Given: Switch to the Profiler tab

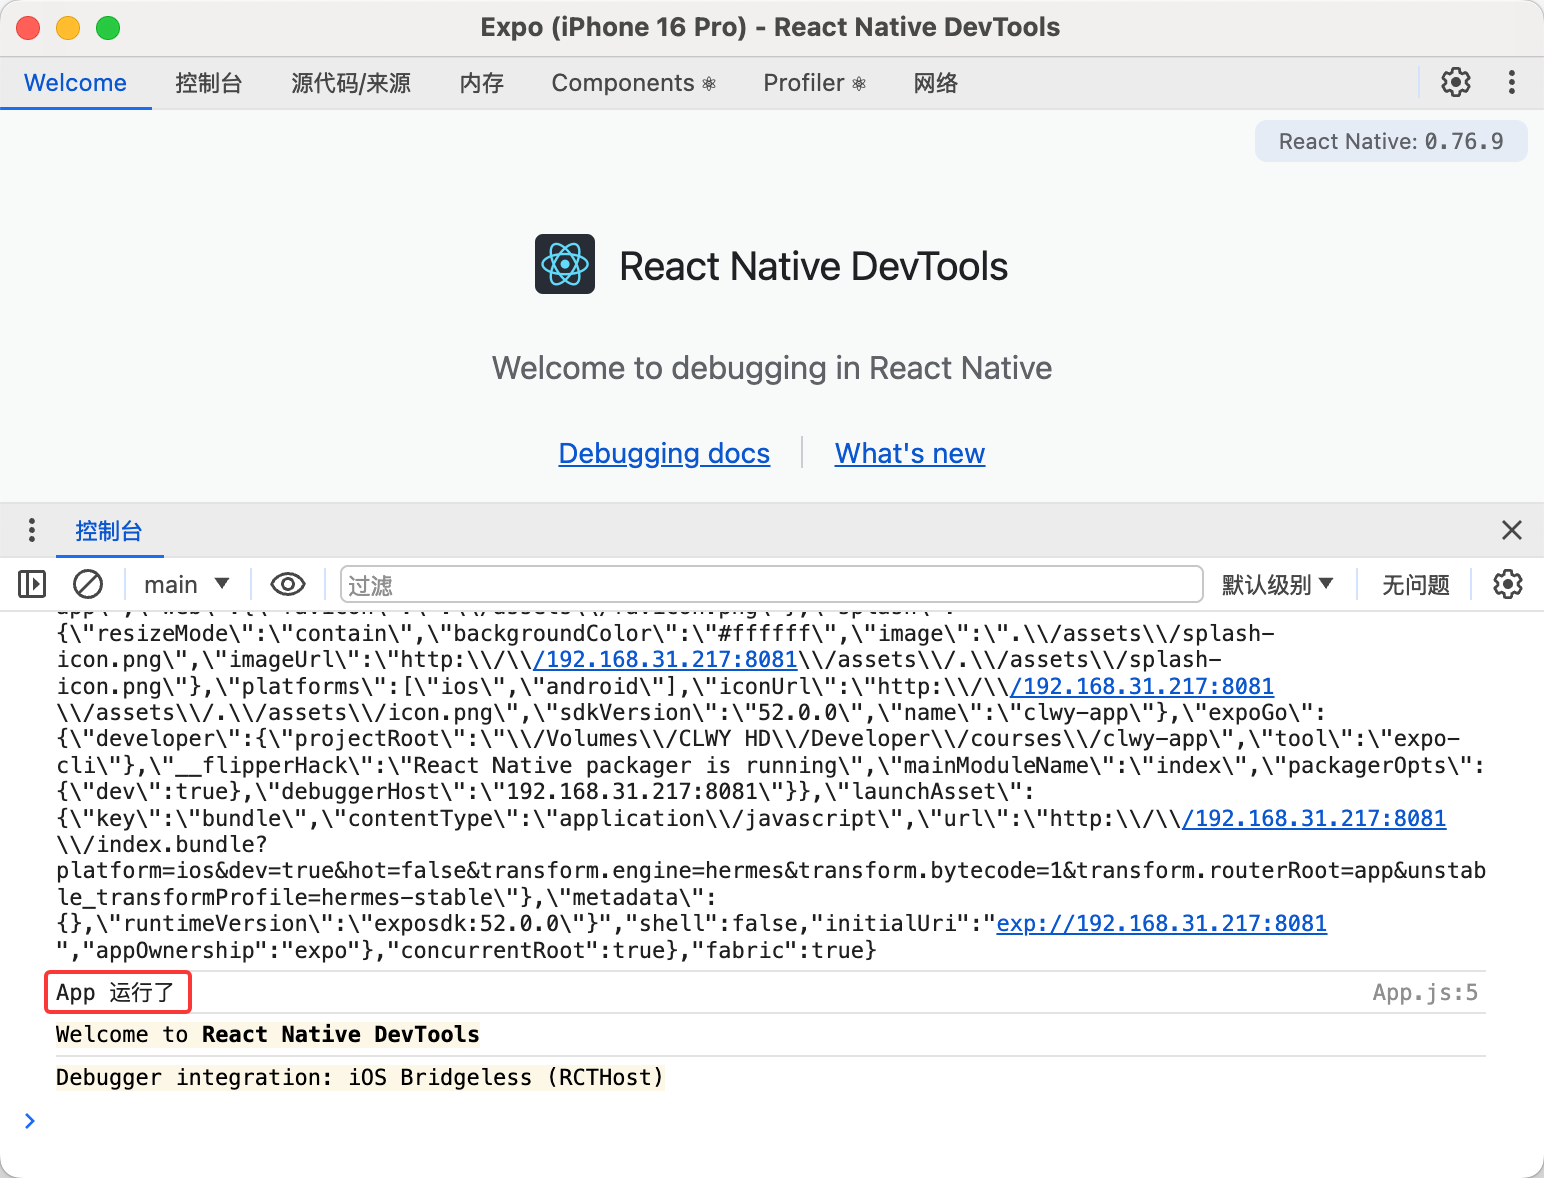Looking at the screenshot, I should tap(814, 83).
